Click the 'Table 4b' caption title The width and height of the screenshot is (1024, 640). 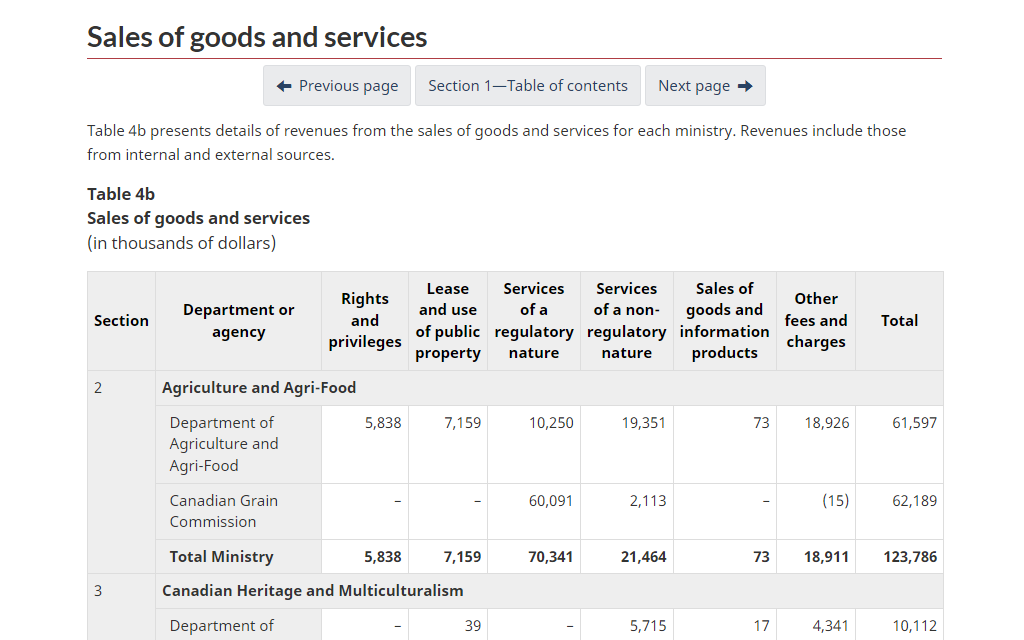coord(121,194)
